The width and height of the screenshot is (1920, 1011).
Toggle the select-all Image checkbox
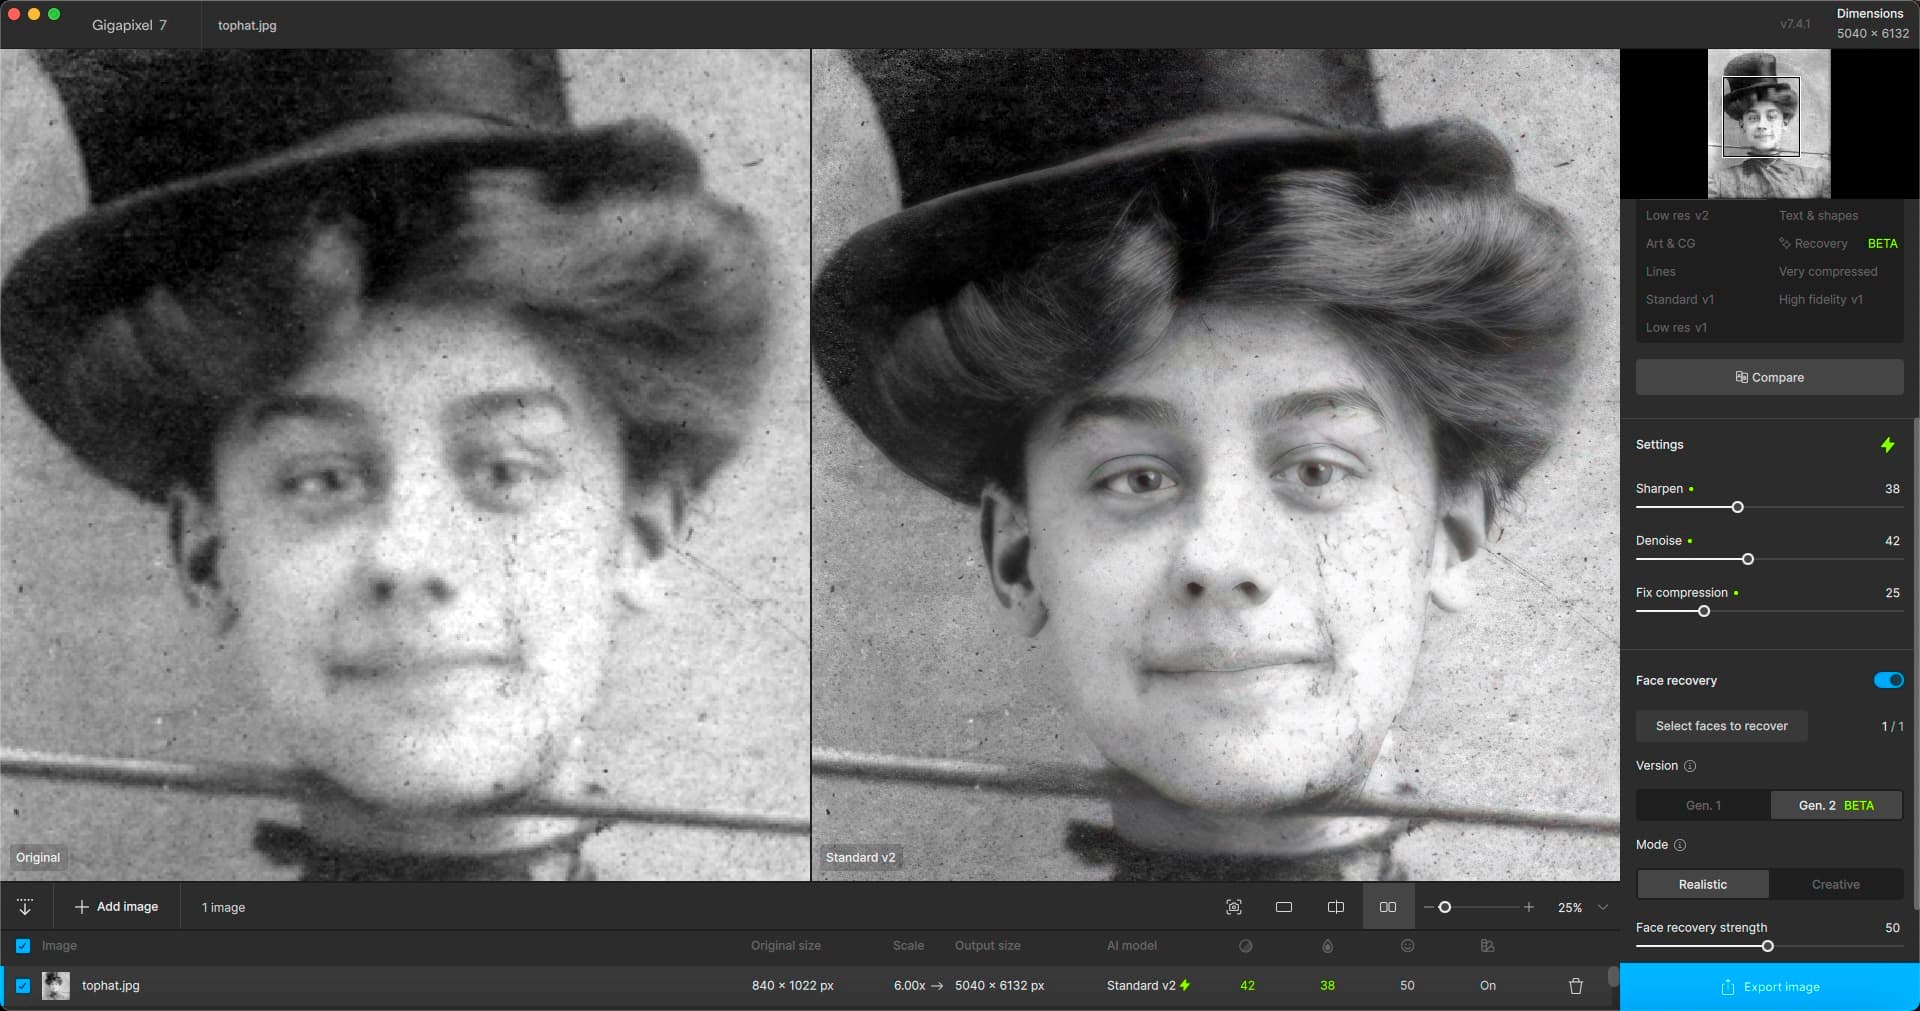(x=23, y=946)
